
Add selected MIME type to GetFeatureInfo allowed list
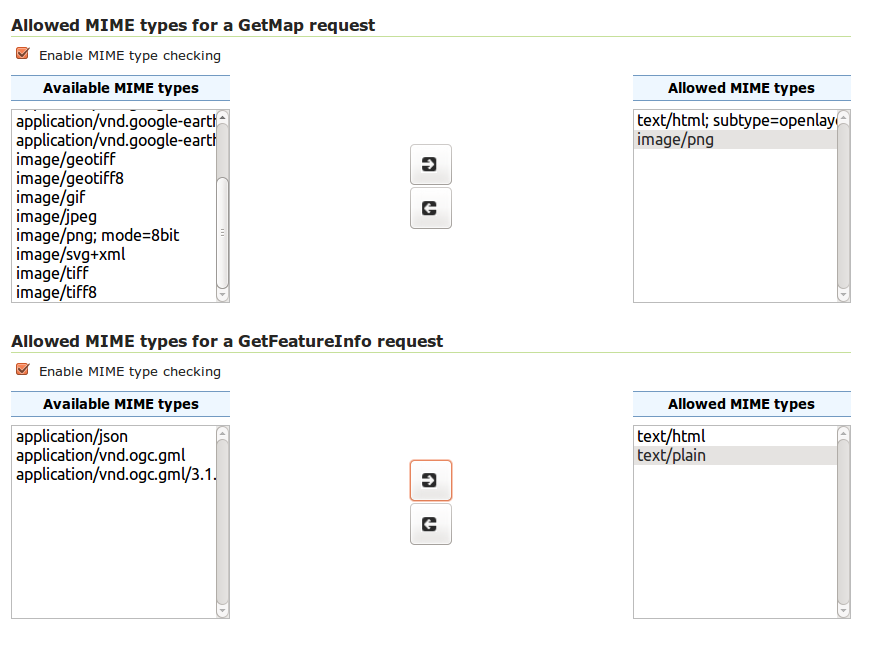tap(430, 480)
